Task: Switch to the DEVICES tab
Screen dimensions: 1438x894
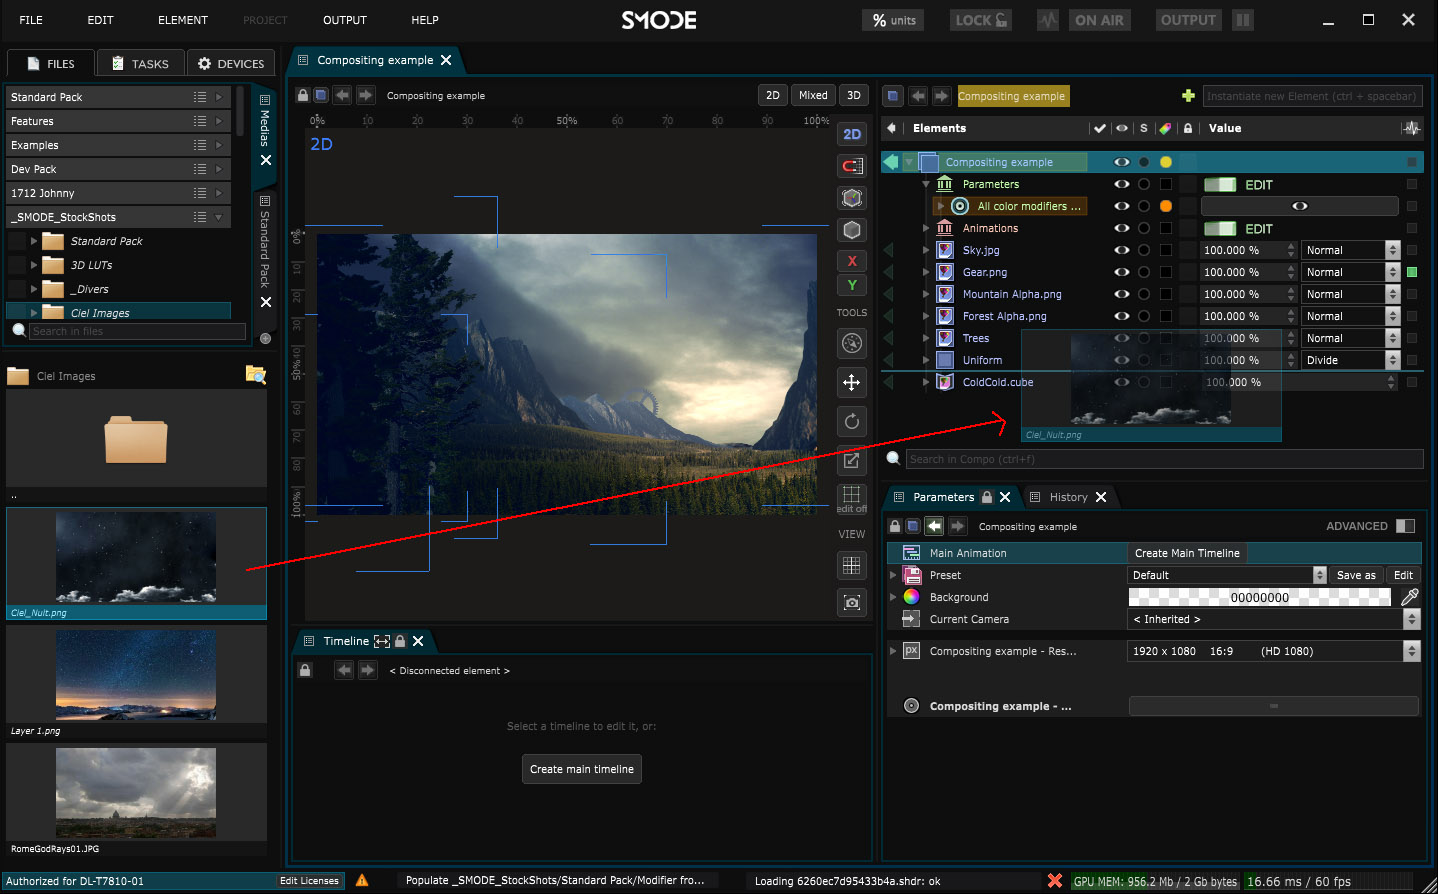Action: 231,63
